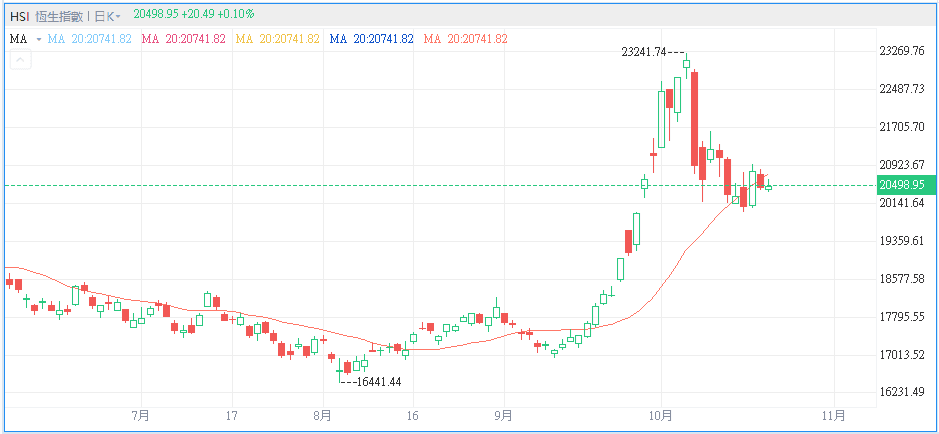Click the 21705.70 price axis label
The width and height of the screenshot is (939, 434).
pyautogui.click(x=902, y=127)
